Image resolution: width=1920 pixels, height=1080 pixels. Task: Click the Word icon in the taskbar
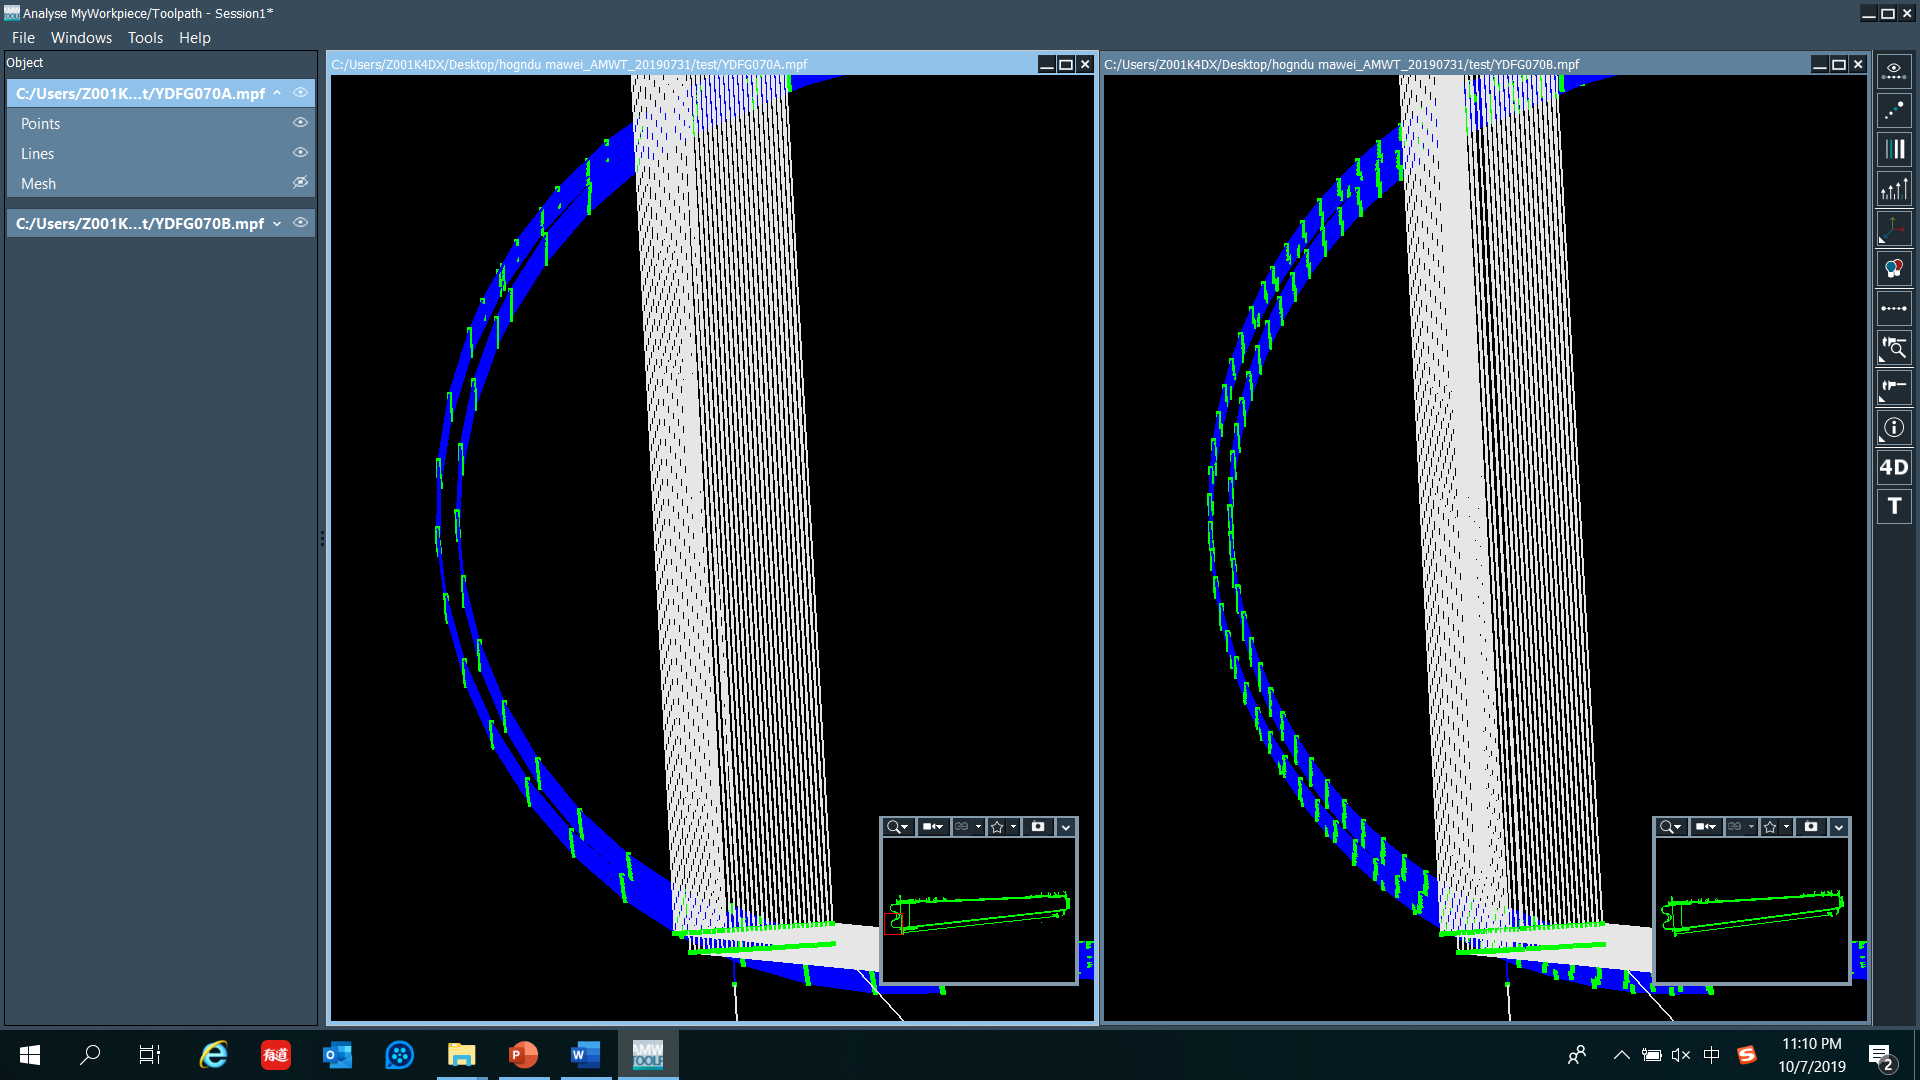pos(585,1055)
